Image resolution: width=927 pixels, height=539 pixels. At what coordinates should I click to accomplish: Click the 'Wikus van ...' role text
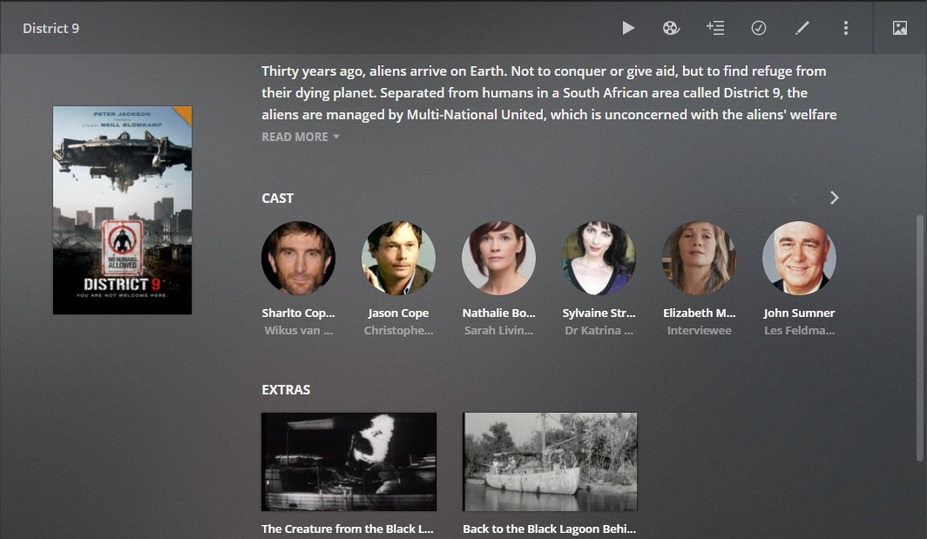coord(299,330)
